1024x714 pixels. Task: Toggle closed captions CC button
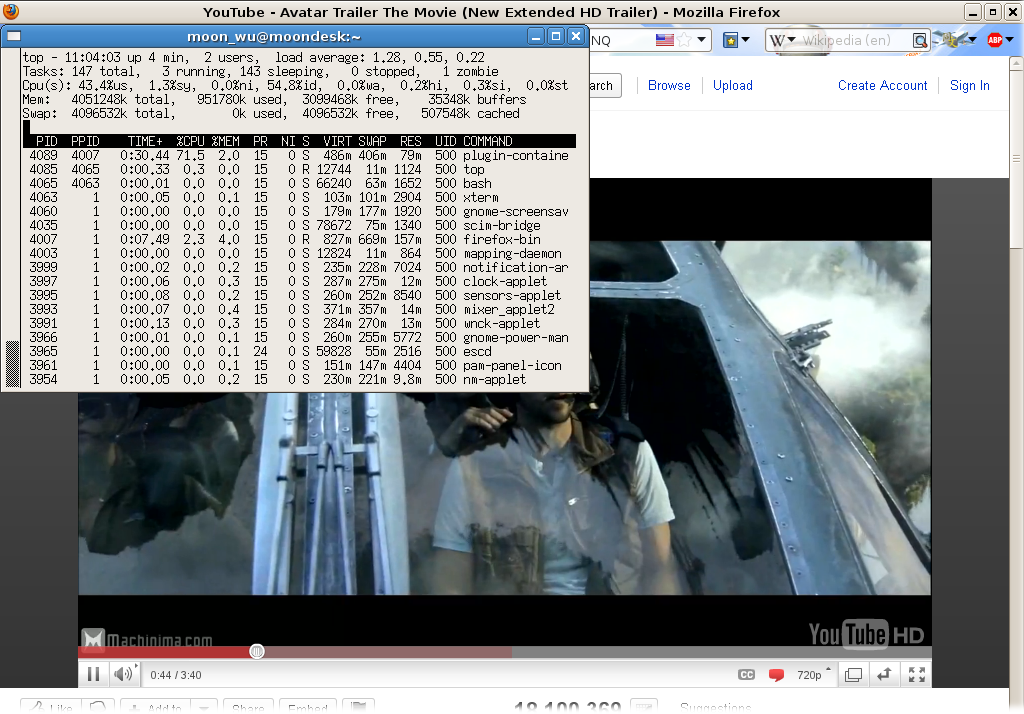click(746, 675)
